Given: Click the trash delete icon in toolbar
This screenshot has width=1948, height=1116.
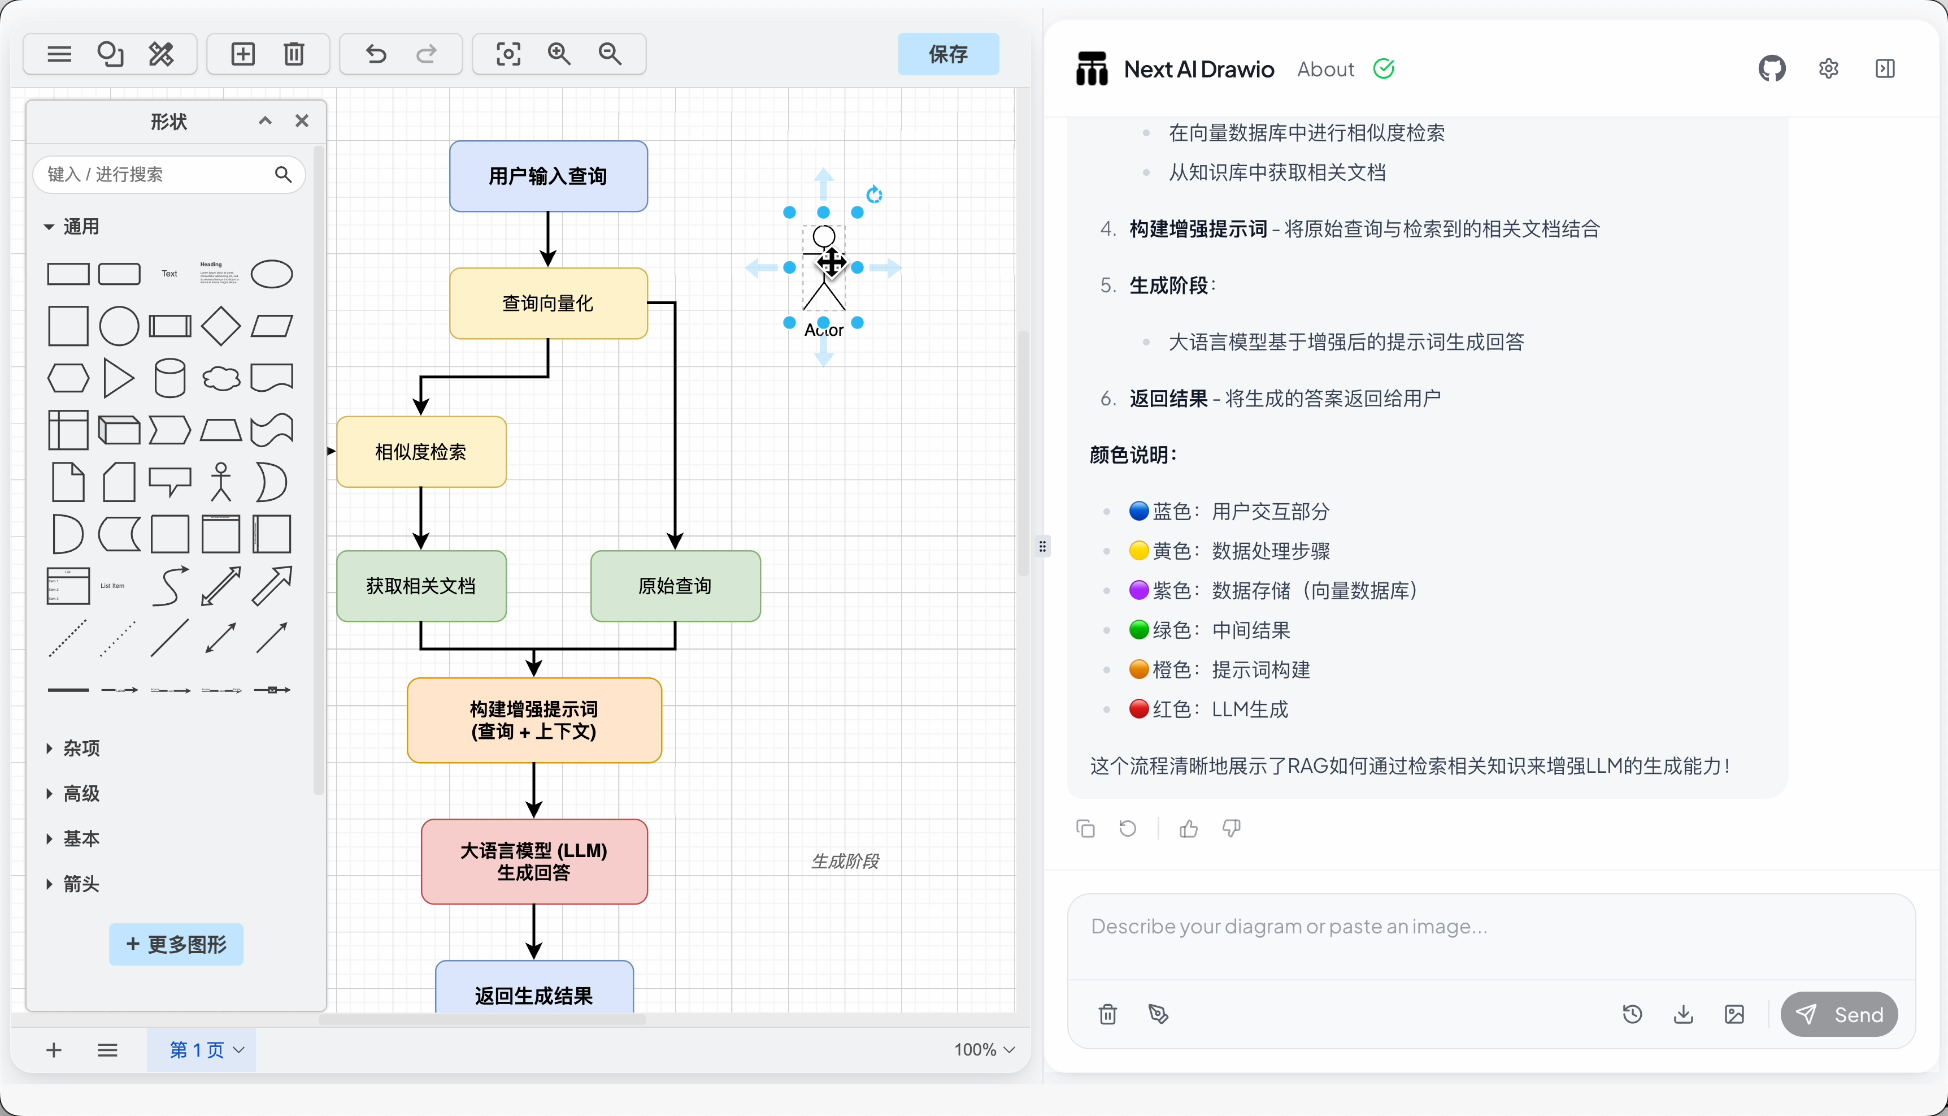Looking at the screenshot, I should tap(294, 54).
